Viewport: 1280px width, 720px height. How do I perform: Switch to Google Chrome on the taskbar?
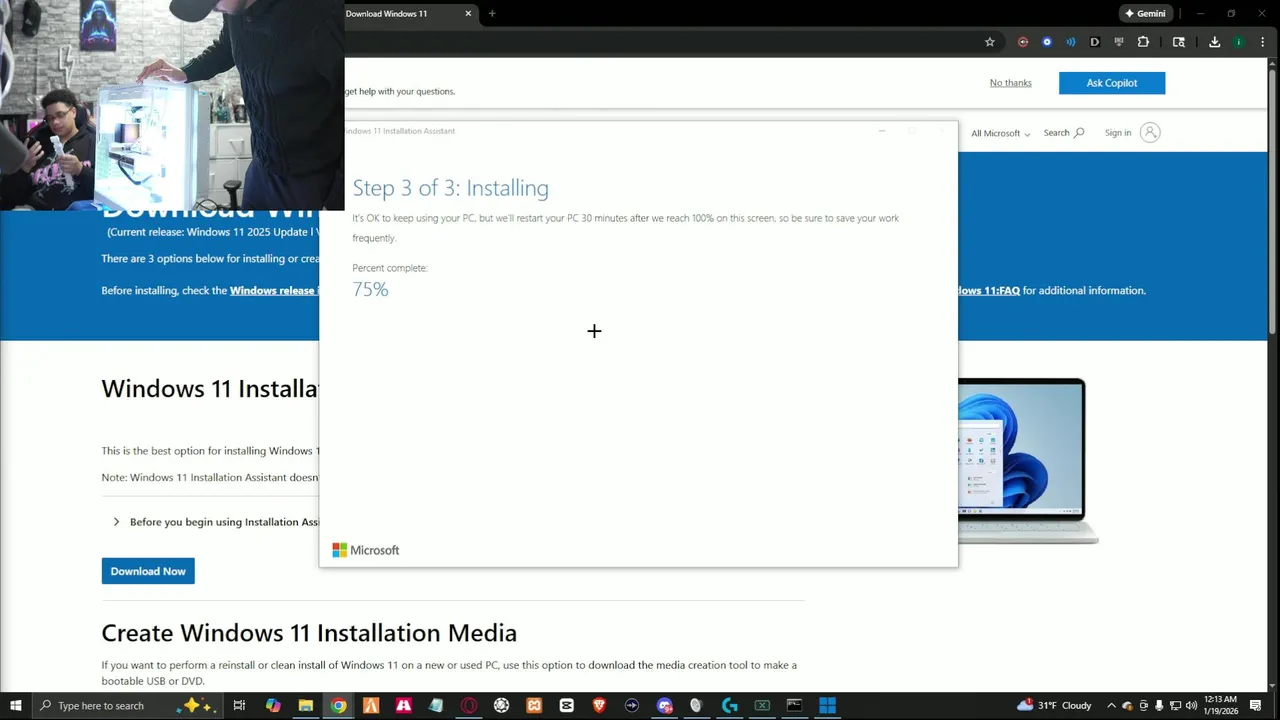[339, 706]
